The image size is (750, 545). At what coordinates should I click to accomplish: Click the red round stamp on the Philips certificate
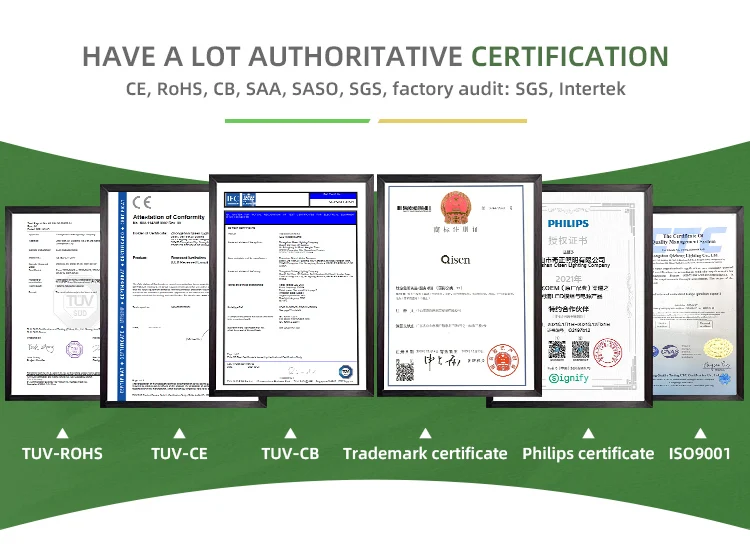pos(607,353)
